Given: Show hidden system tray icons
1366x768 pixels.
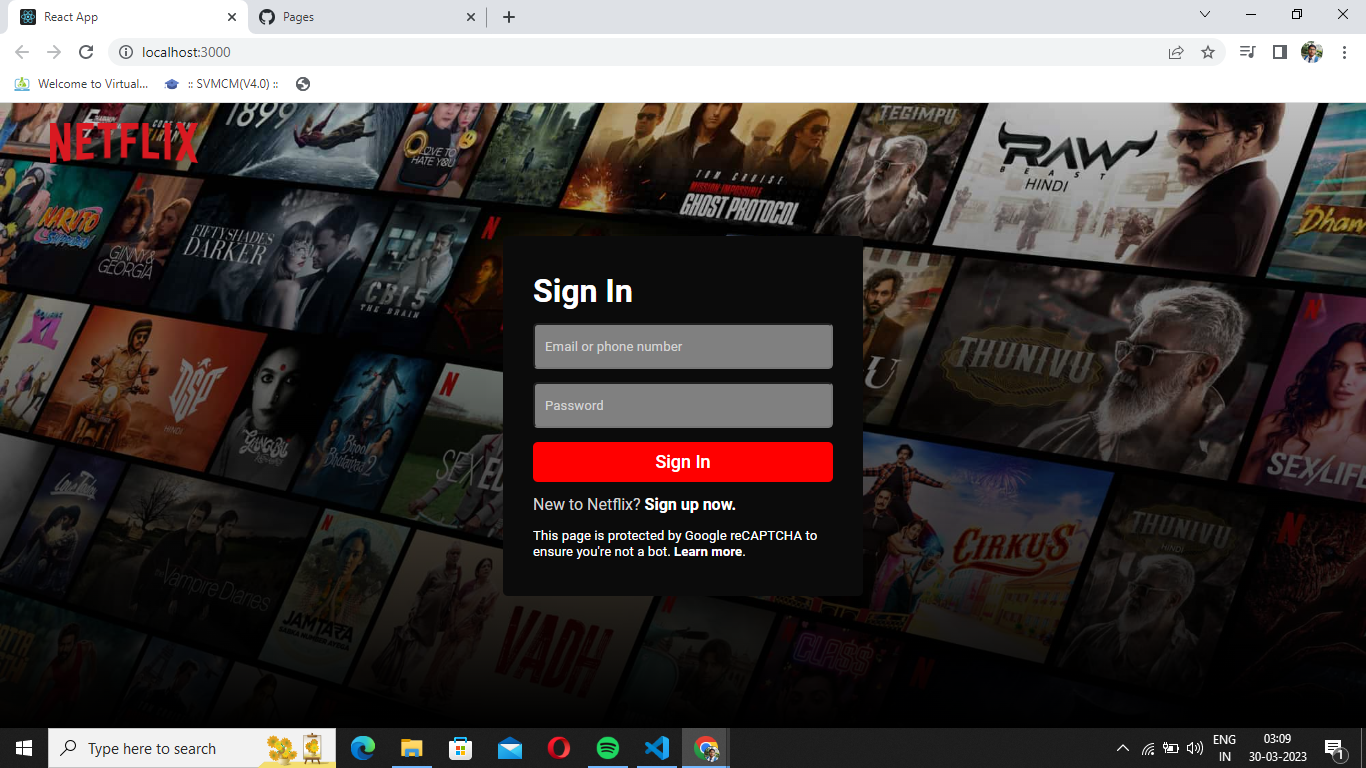Looking at the screenshot, I should coord(1122,748).
